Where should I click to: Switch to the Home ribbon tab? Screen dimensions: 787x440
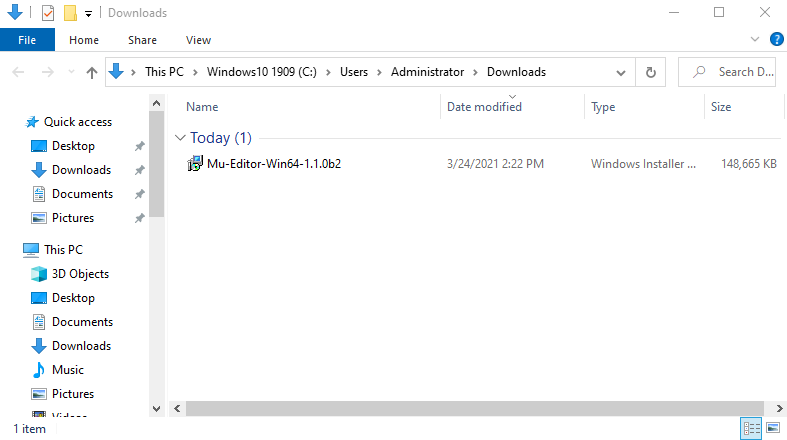84,40
